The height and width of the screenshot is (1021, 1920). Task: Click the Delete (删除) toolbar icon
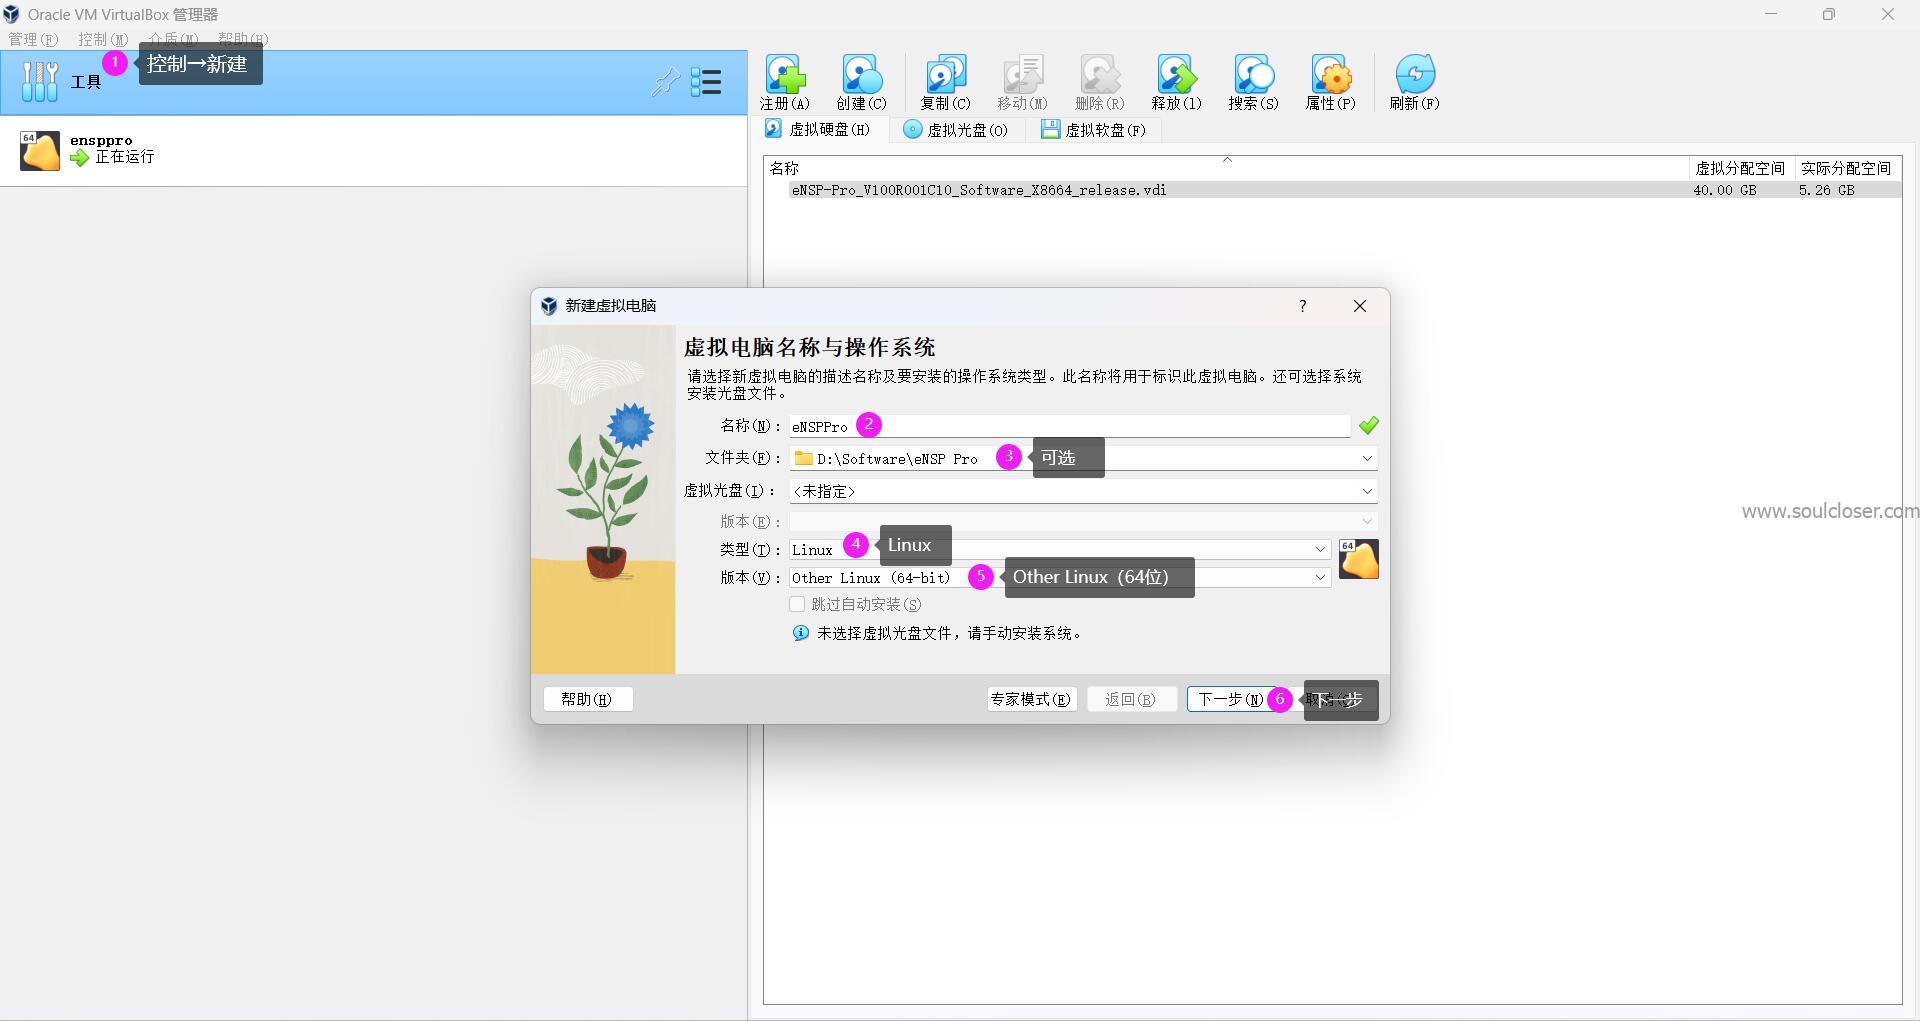click(1100, 75)
